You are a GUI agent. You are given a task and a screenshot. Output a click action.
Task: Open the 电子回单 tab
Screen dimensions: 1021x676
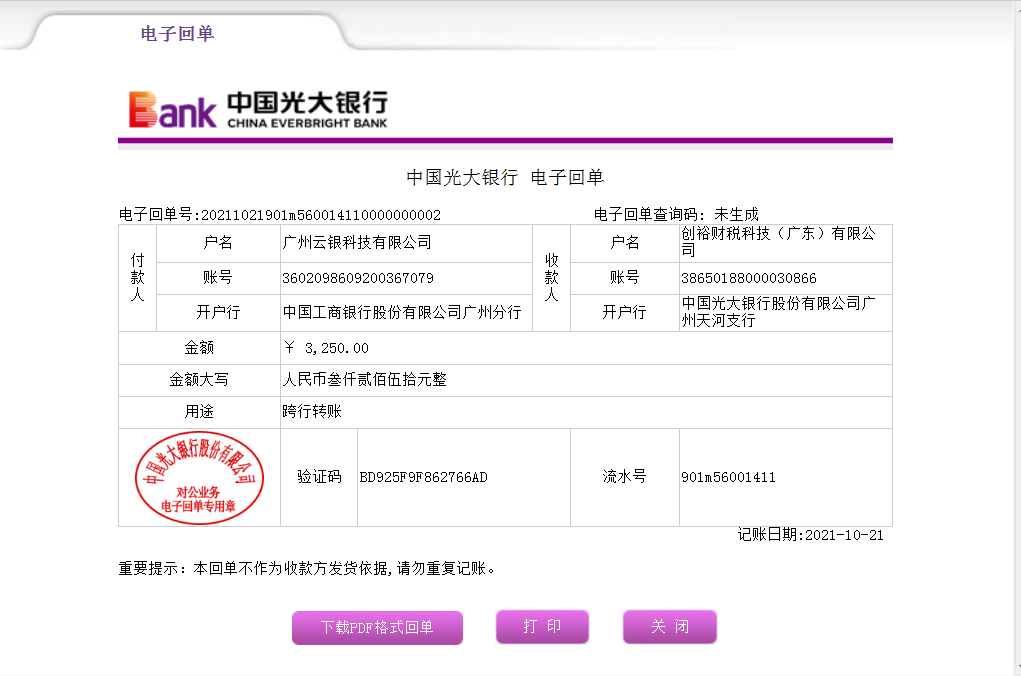[x=178, y=33]
